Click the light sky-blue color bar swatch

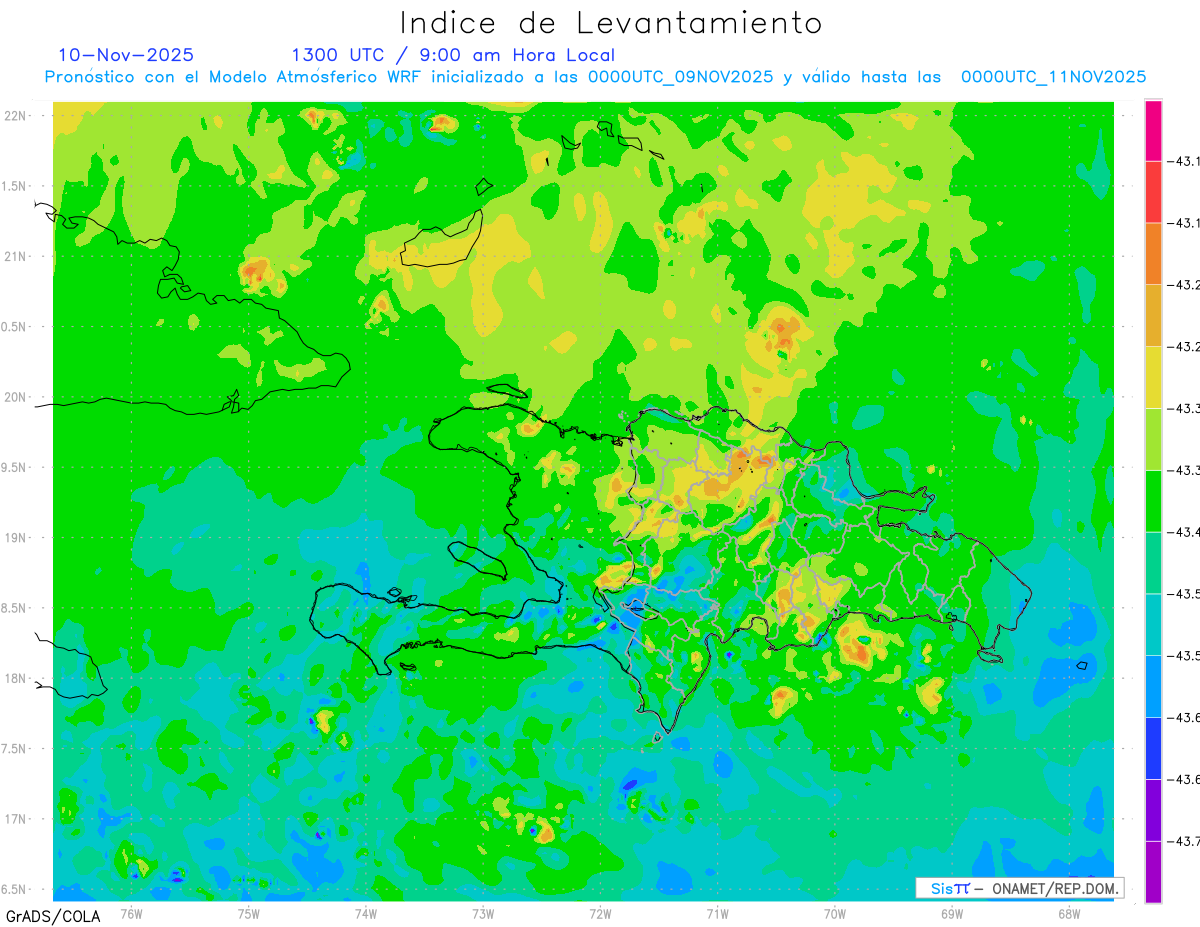tap(1153, 686)
